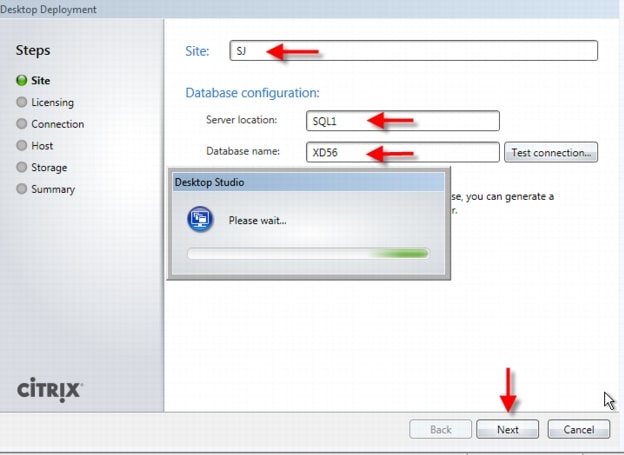Viewport: 624px width, 455px height.
Task: Click the Desktop Studio dialog title bar
Action: coord(309,182)
